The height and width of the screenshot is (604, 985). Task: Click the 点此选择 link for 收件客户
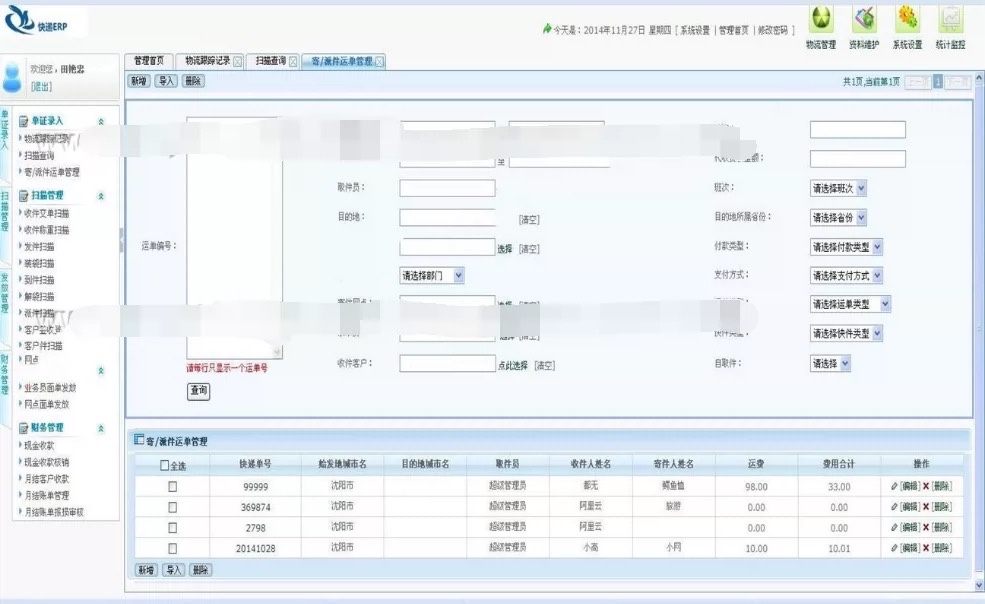point(513,365)
